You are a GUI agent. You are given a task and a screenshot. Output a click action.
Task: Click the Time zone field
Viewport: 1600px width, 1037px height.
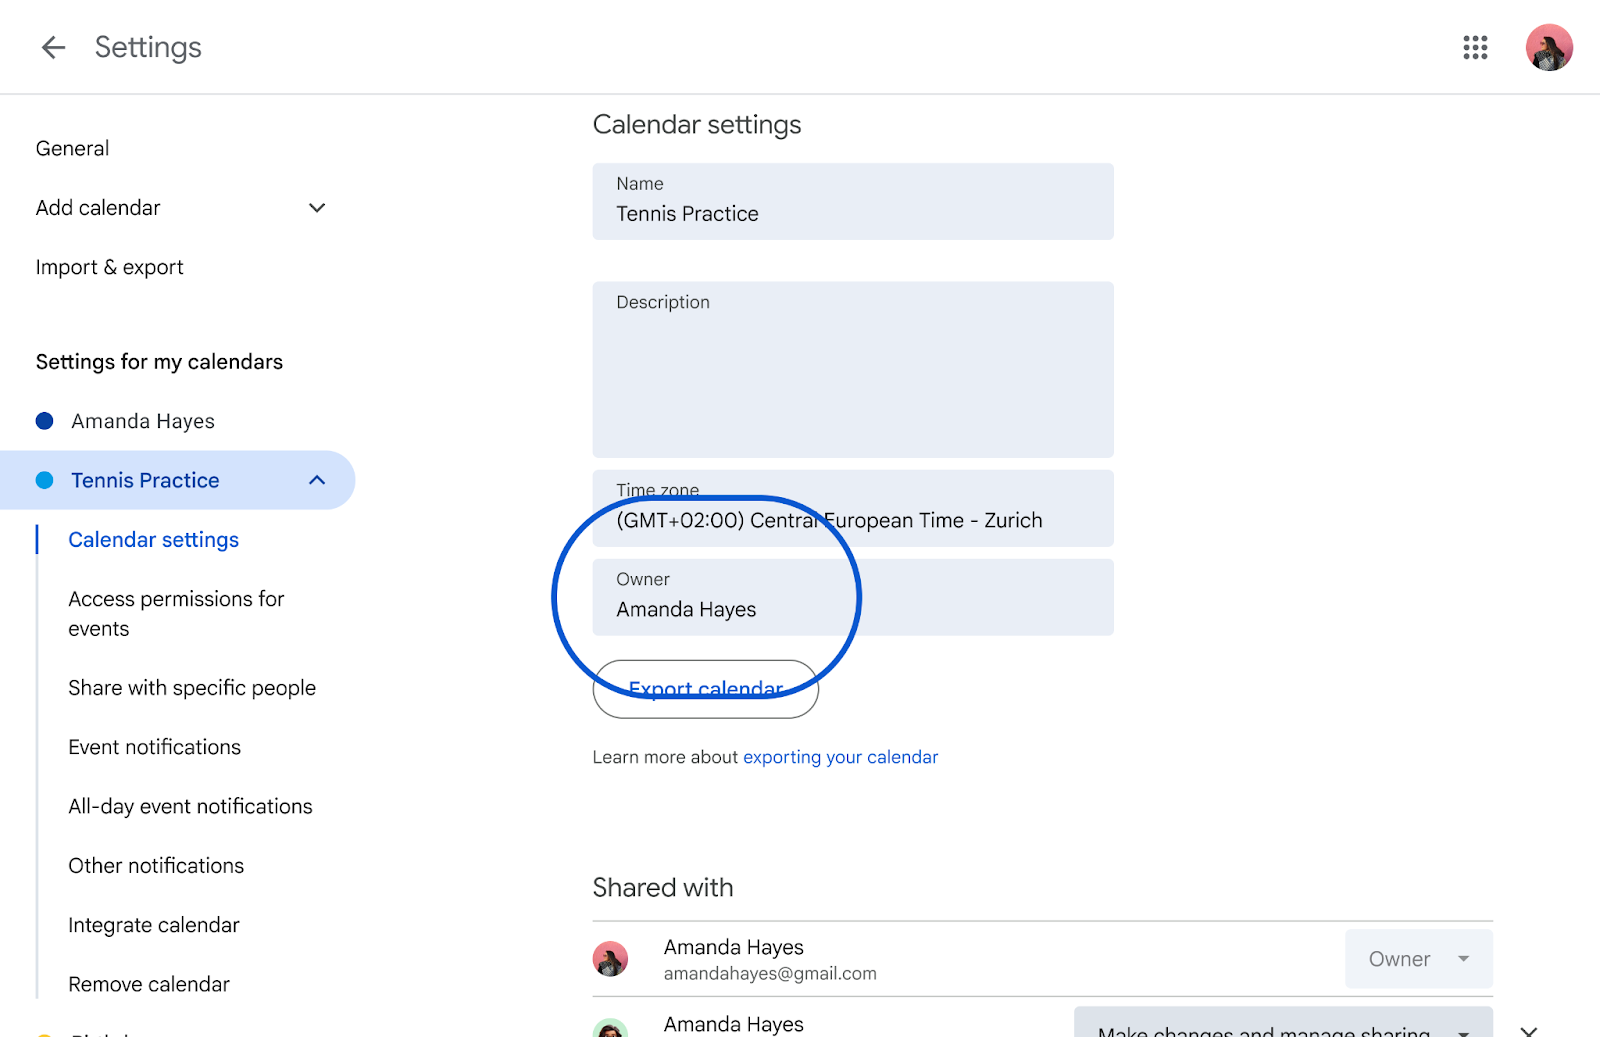pyautogui.click(x=852, y=509)
